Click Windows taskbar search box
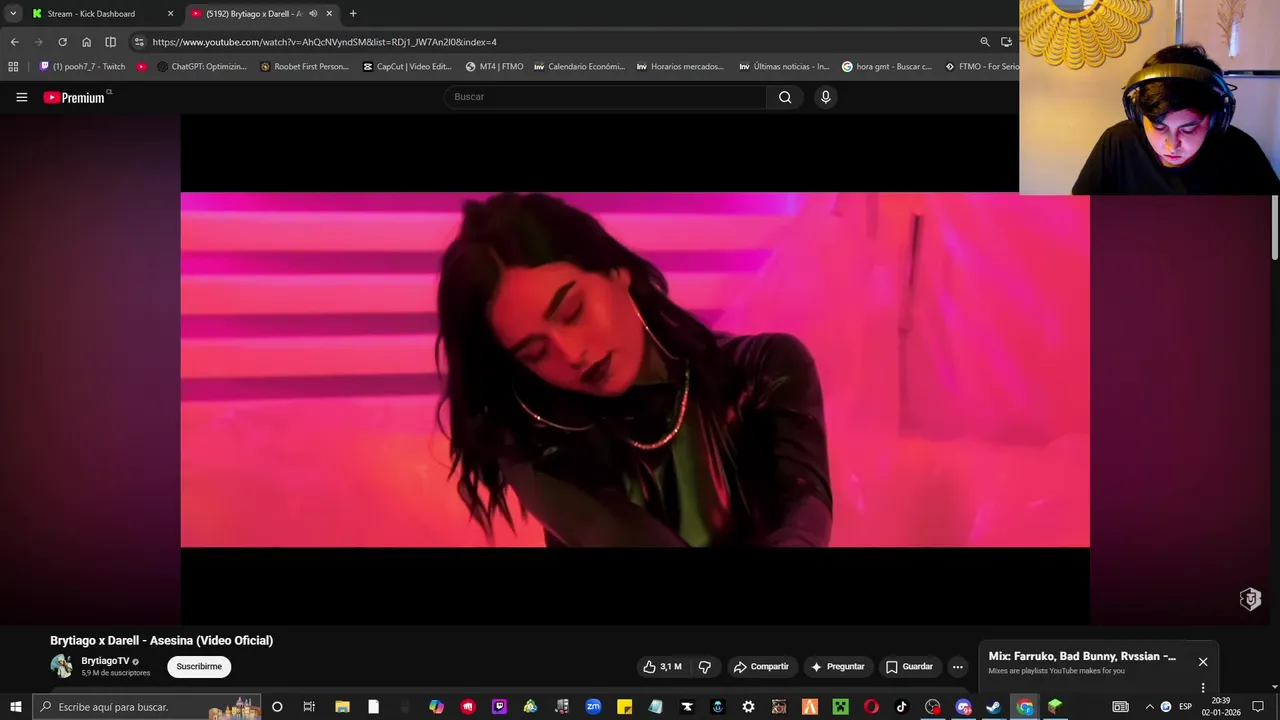This screenshot has width=1280, height=720. (x=146, y=707)
